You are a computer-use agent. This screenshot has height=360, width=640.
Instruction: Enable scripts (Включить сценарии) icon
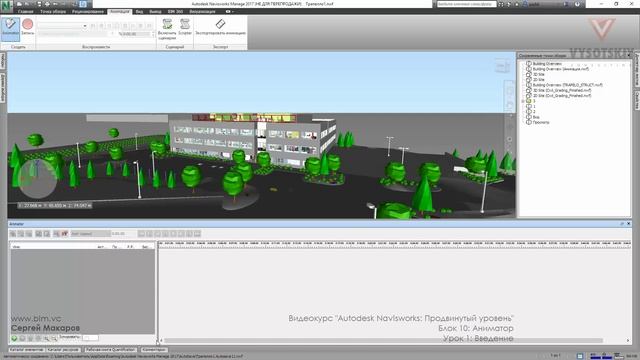(x=167, y=29)
